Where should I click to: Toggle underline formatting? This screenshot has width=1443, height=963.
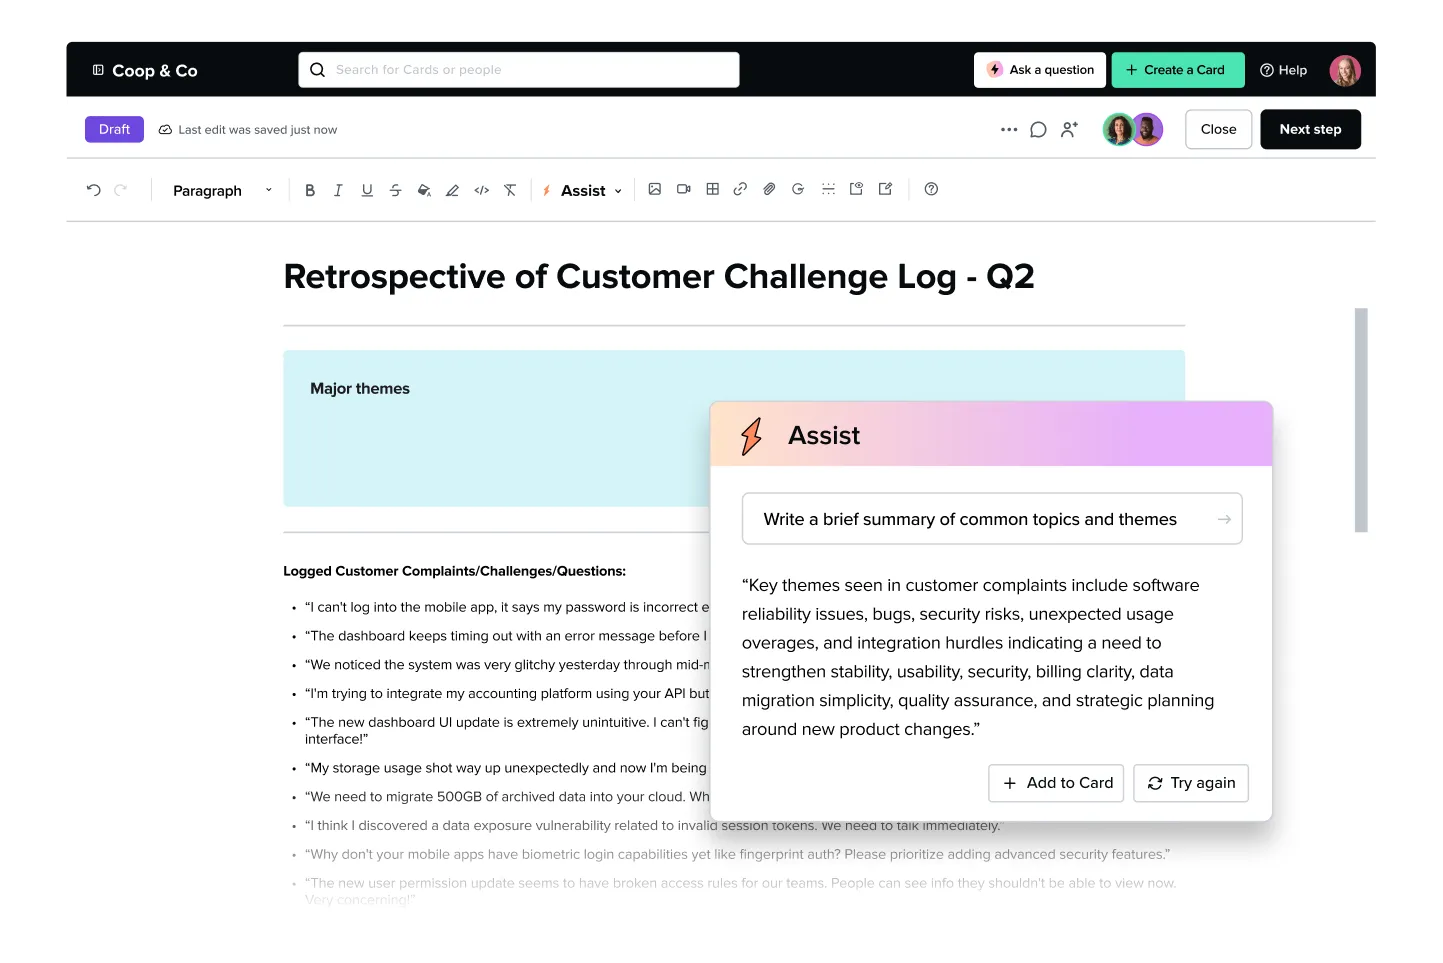(x=367, y=189)
